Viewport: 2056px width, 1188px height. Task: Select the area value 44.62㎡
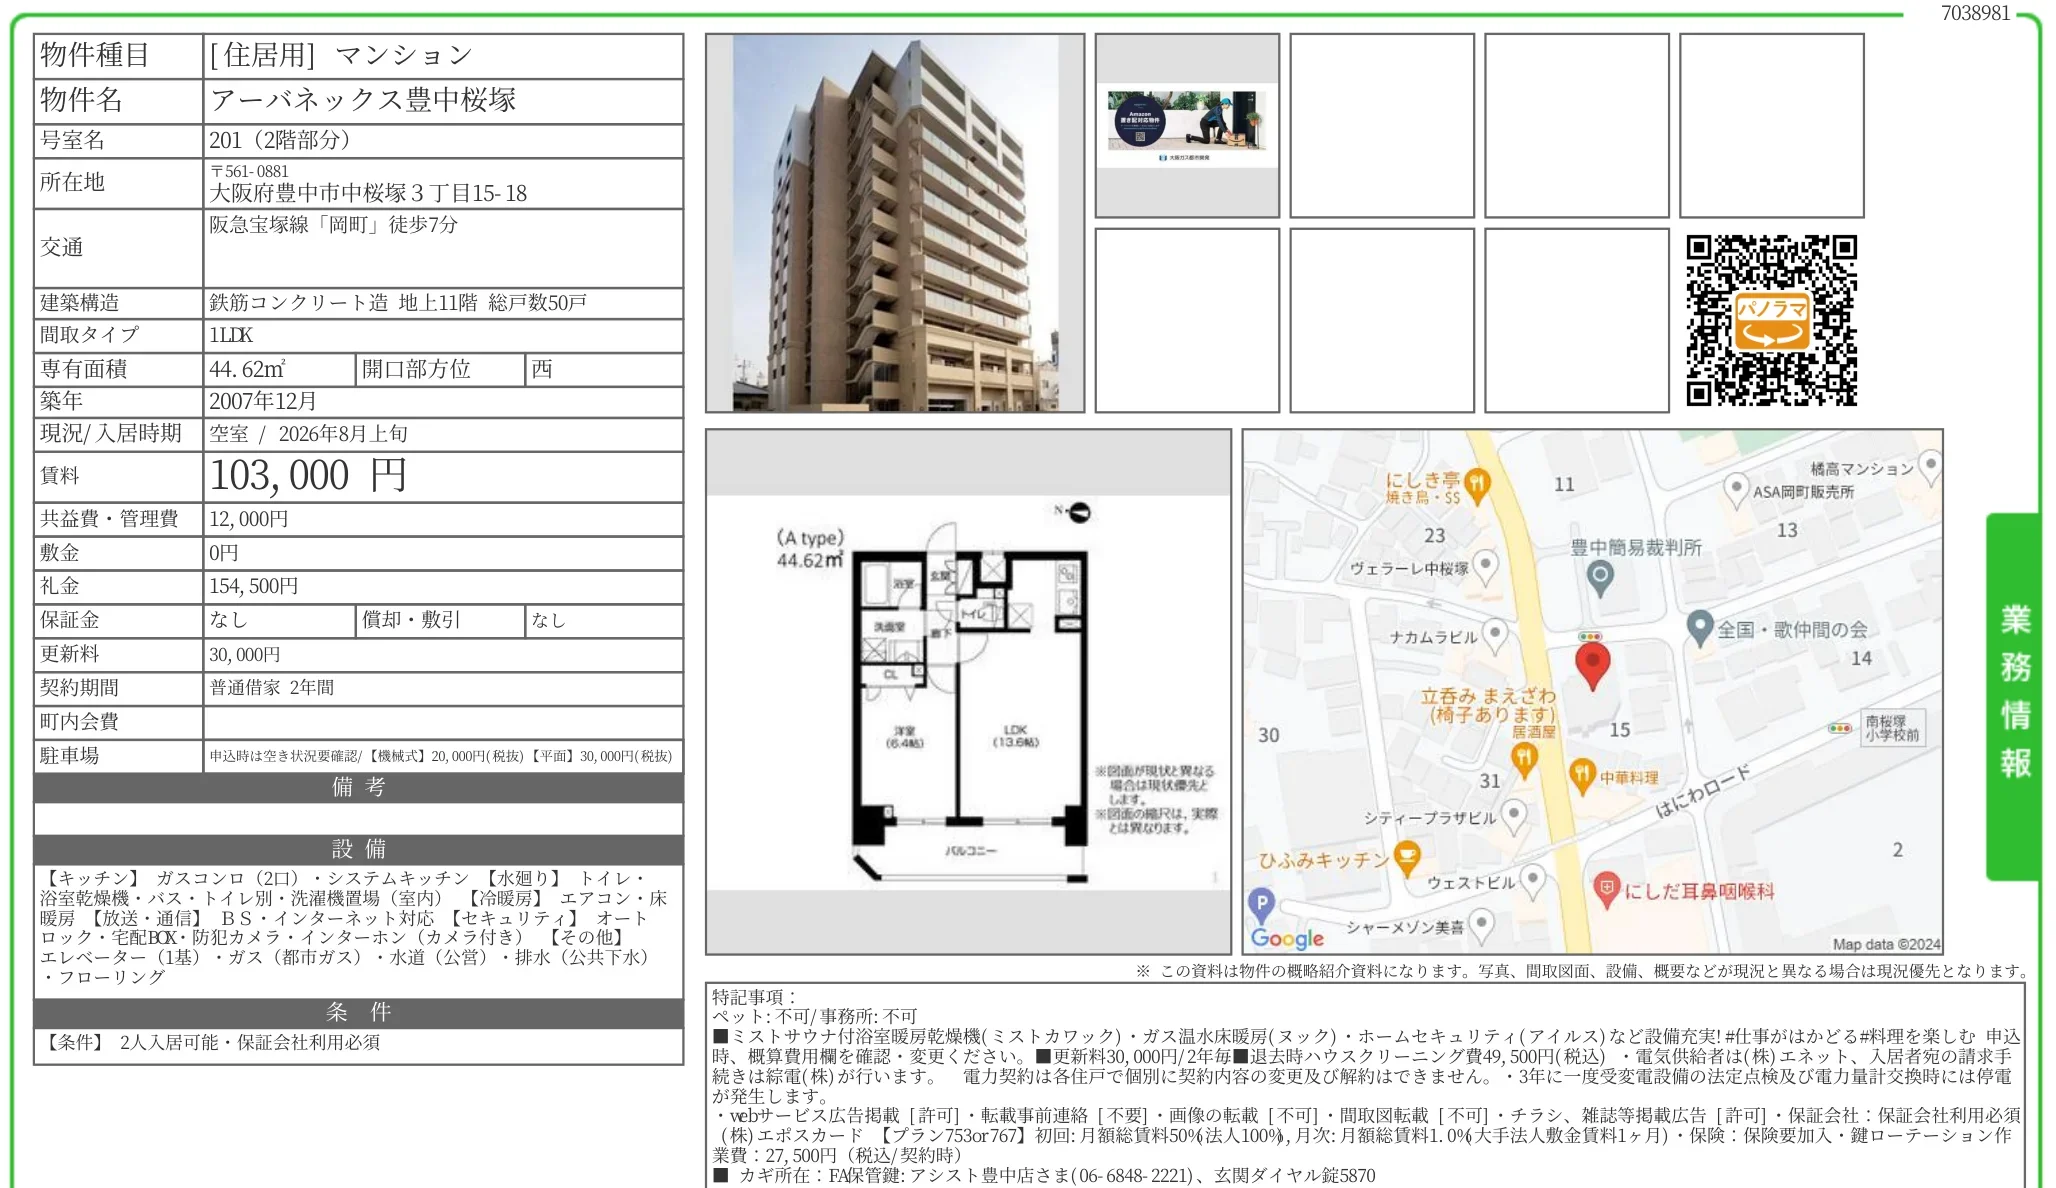[x=247, y=369]
